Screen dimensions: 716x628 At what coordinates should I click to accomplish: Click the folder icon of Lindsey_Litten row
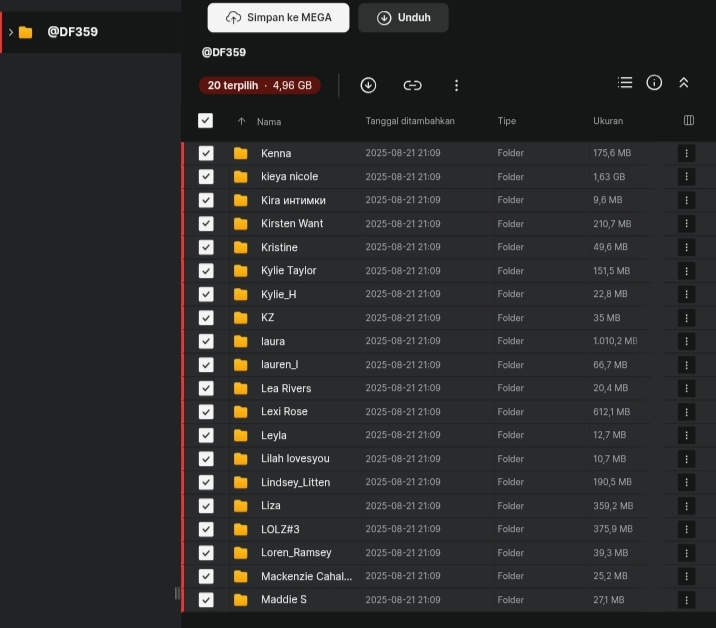click(x=241, y=482)
